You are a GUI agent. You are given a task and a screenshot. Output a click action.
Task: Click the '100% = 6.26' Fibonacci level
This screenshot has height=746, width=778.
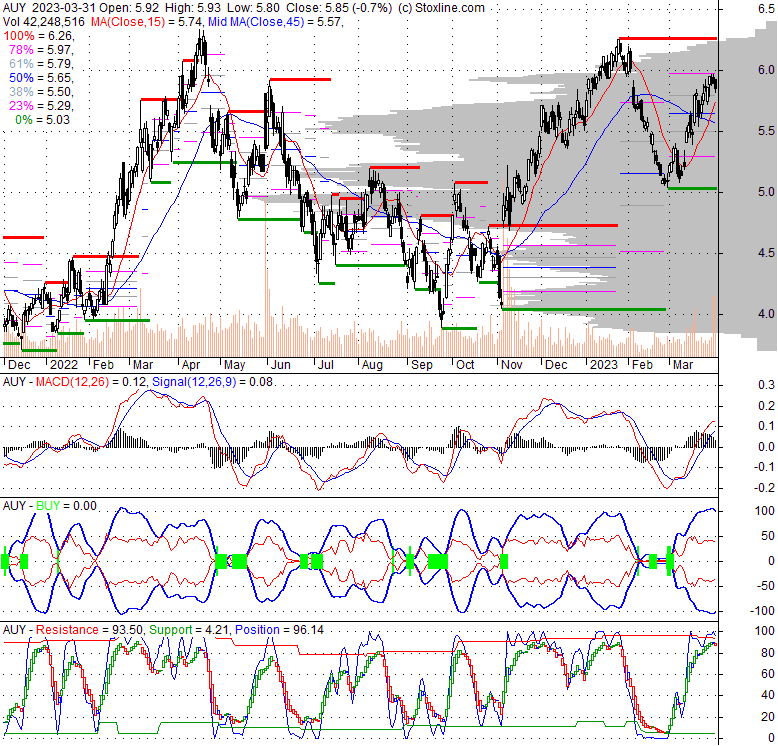coord(39,36)
